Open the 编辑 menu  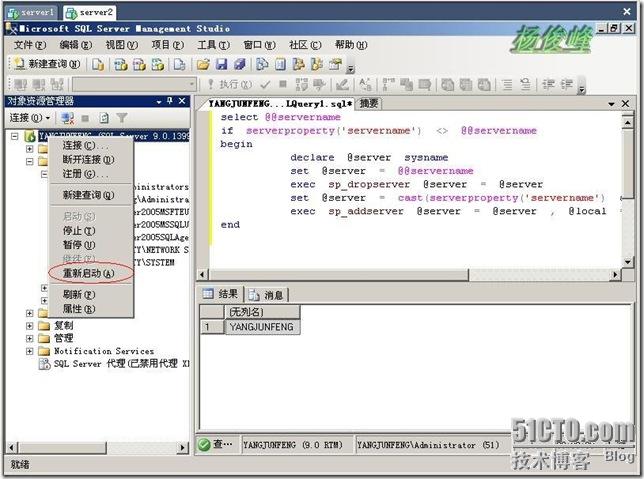(x=76, y=45)
